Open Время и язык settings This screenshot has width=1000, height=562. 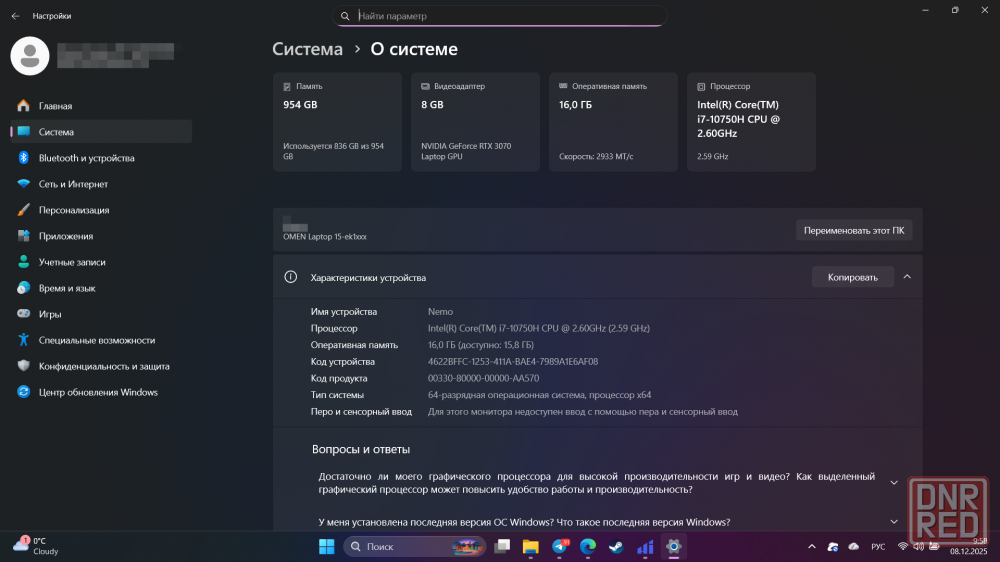67,288
